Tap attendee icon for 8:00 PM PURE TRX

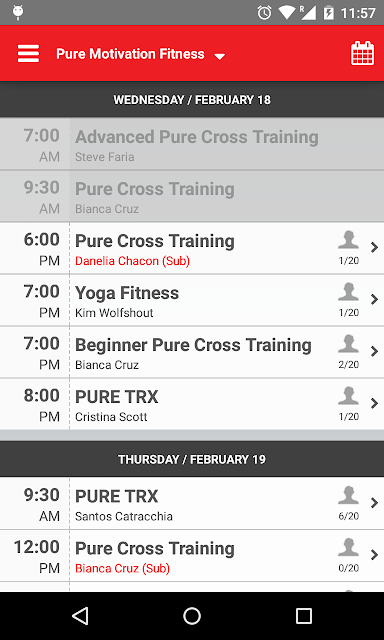[x=348, y=396]
